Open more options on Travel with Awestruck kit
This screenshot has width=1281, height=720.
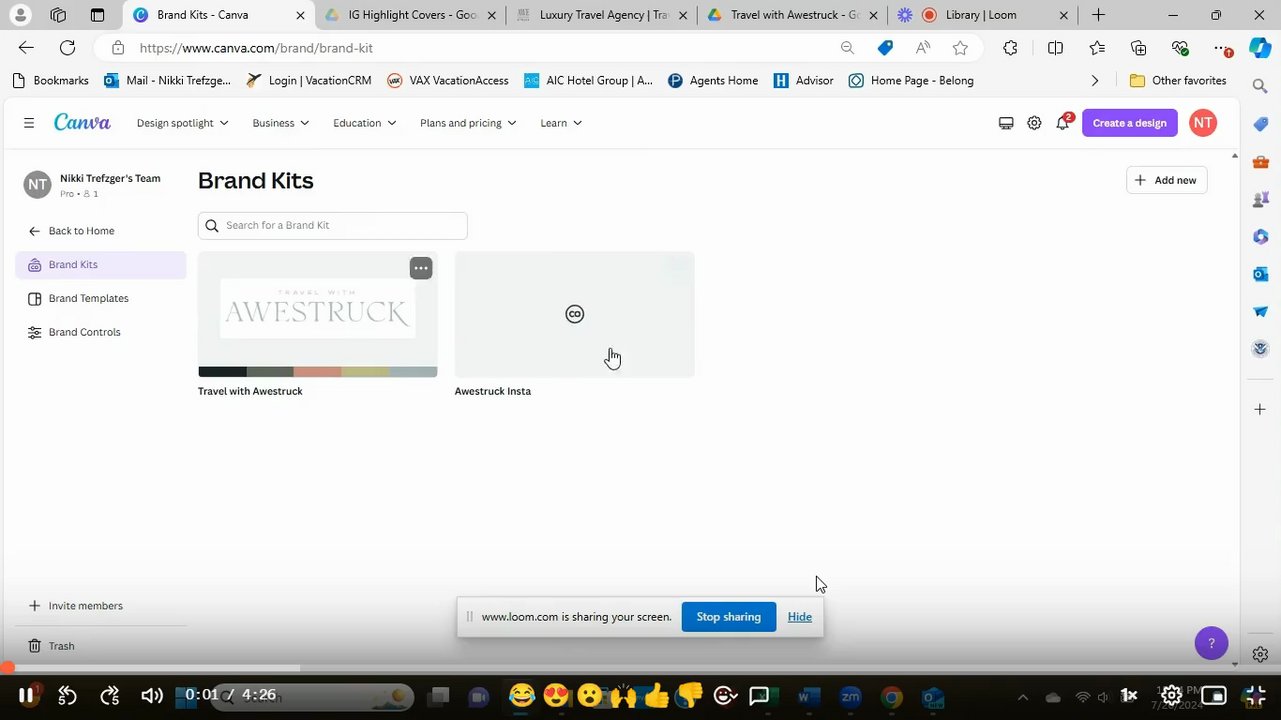coord(421,268)
